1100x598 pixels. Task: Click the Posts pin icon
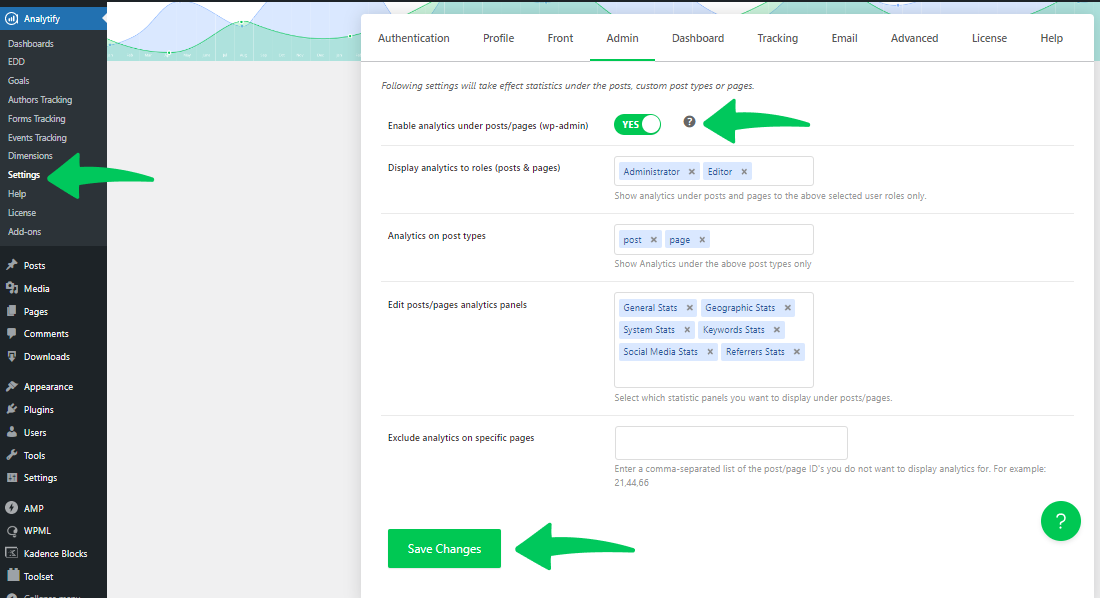point(11,265)
